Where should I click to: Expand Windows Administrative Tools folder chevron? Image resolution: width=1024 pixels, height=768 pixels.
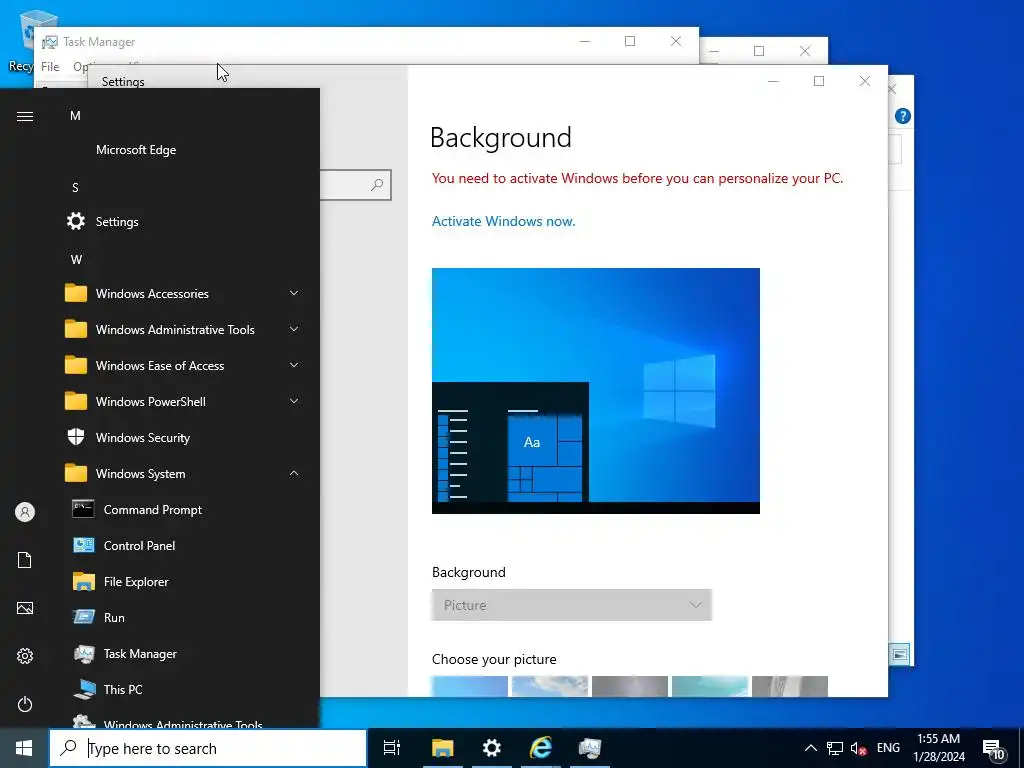coord(294,329)
